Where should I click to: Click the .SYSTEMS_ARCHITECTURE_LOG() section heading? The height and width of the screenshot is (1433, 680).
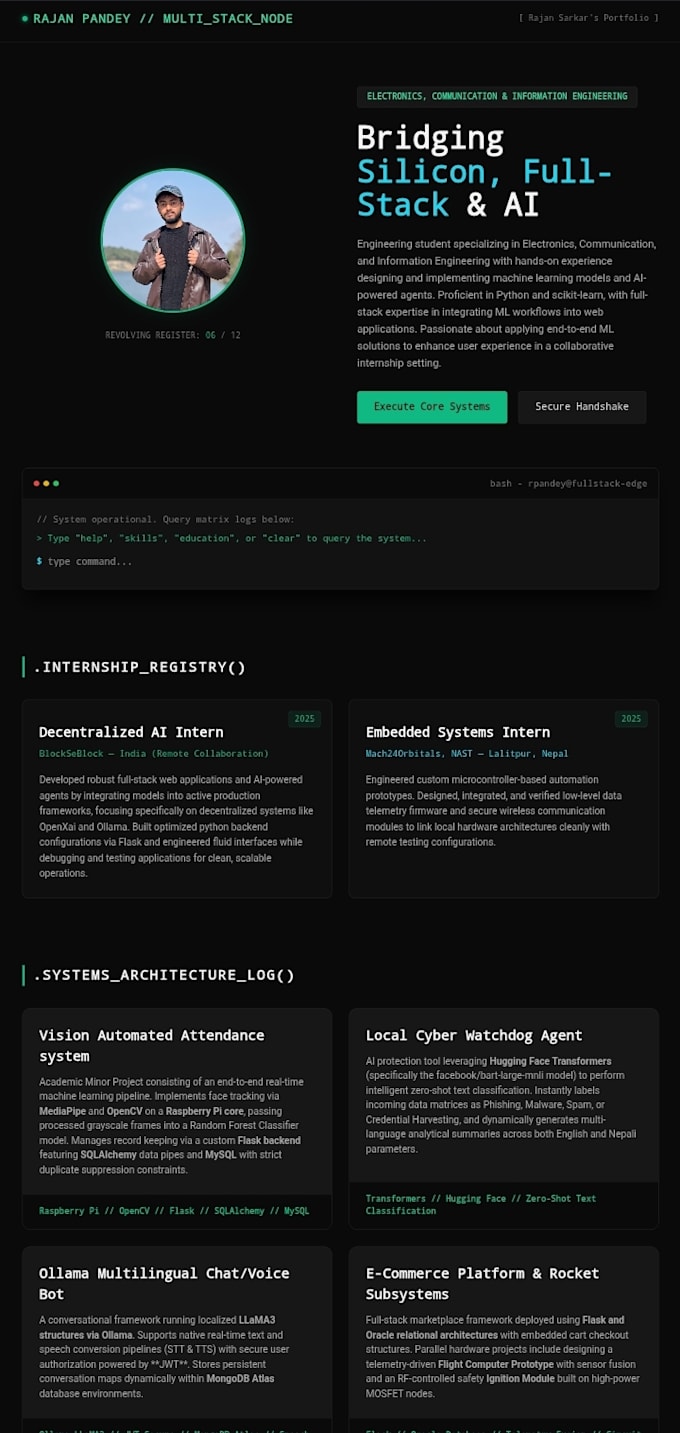pyautogui.click(x=164, y=975)
